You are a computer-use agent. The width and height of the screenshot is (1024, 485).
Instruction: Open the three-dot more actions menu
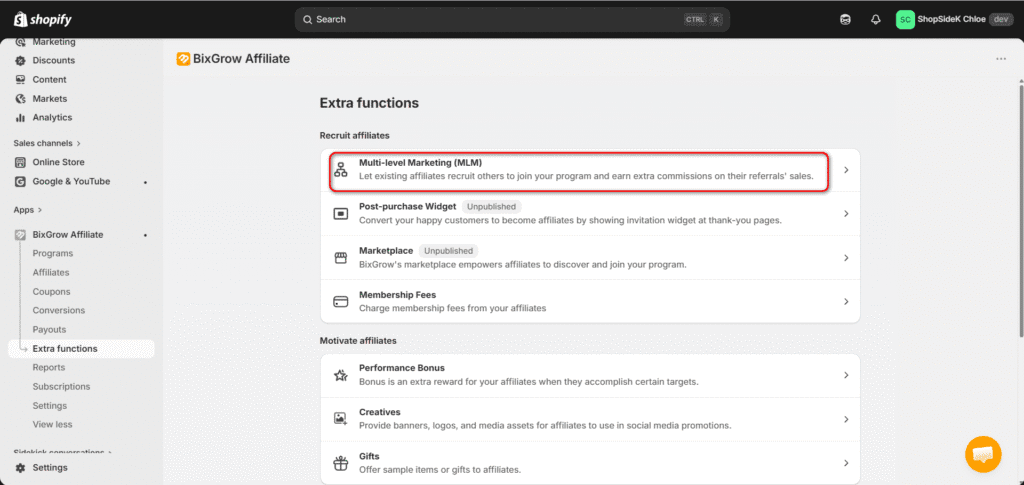point(1000,59)
